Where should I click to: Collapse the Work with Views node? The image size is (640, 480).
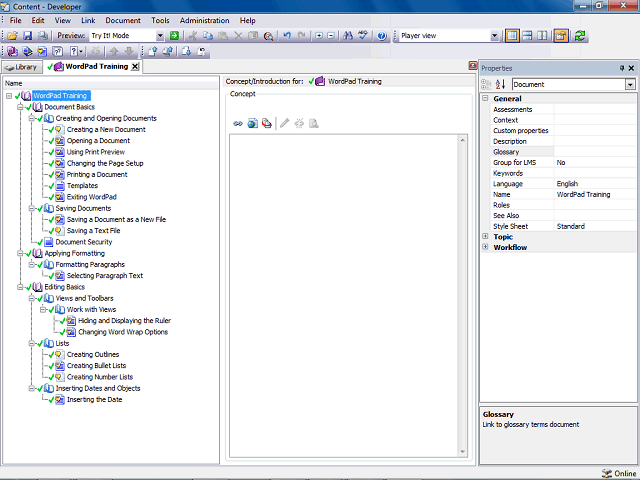click(x=43, y=309)
